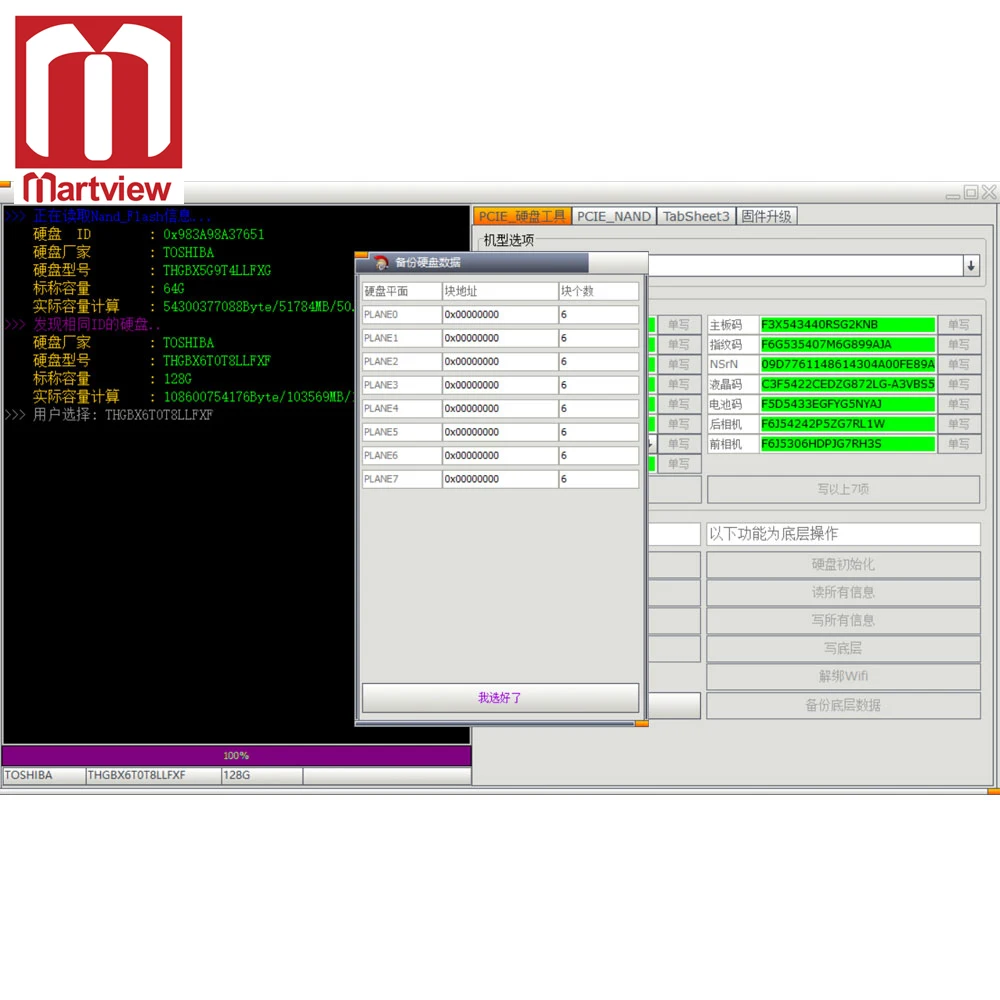Click the 写底层 button
Screen dimensions: 1000x1000
point(843,649)
